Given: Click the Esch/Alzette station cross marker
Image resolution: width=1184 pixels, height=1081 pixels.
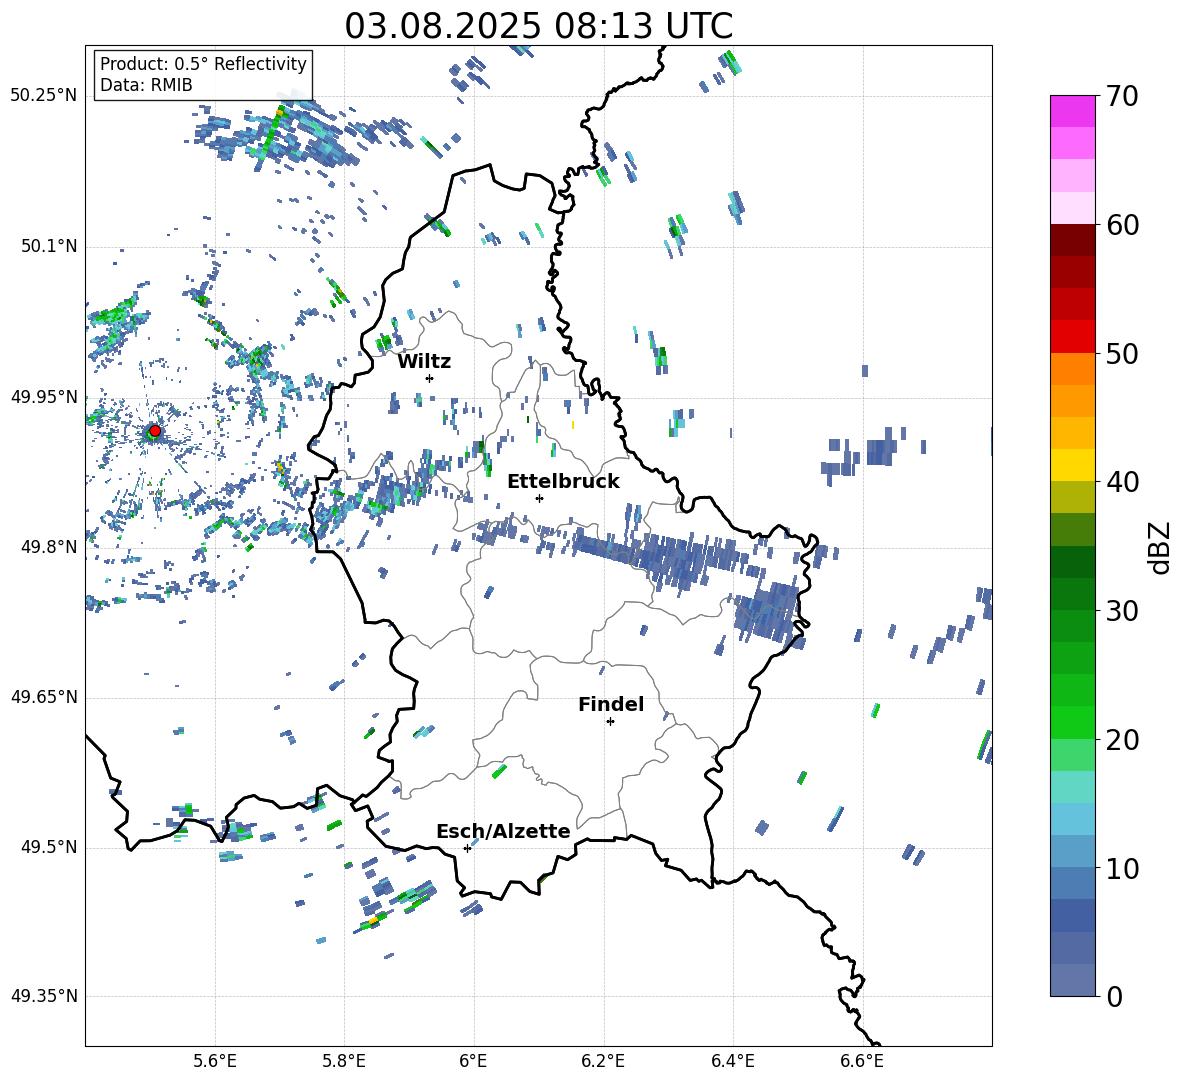Looking at the screenshot, I should coord(467,848).
